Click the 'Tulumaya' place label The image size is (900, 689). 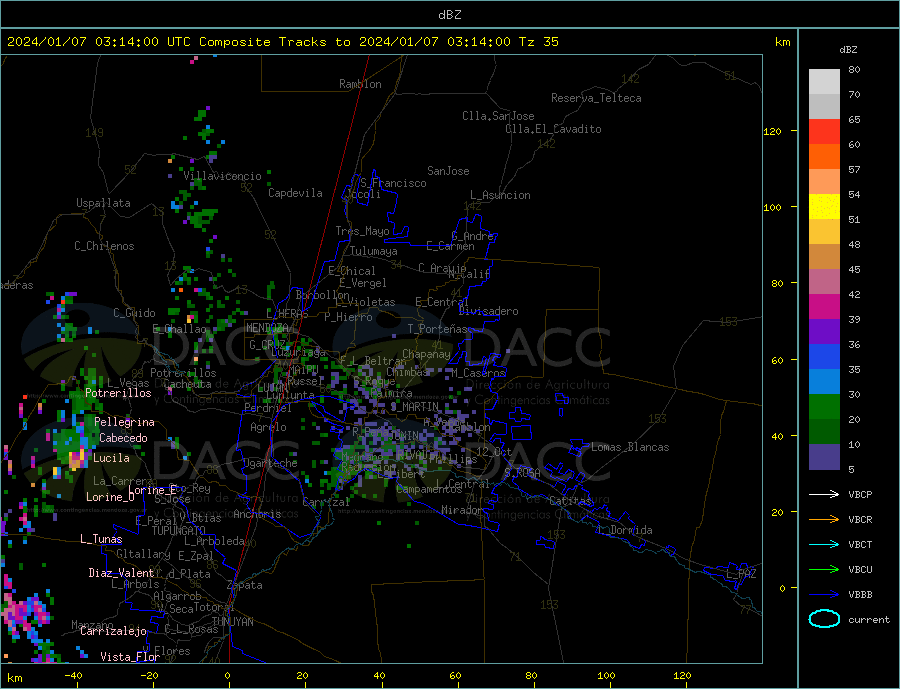point(373,251)
